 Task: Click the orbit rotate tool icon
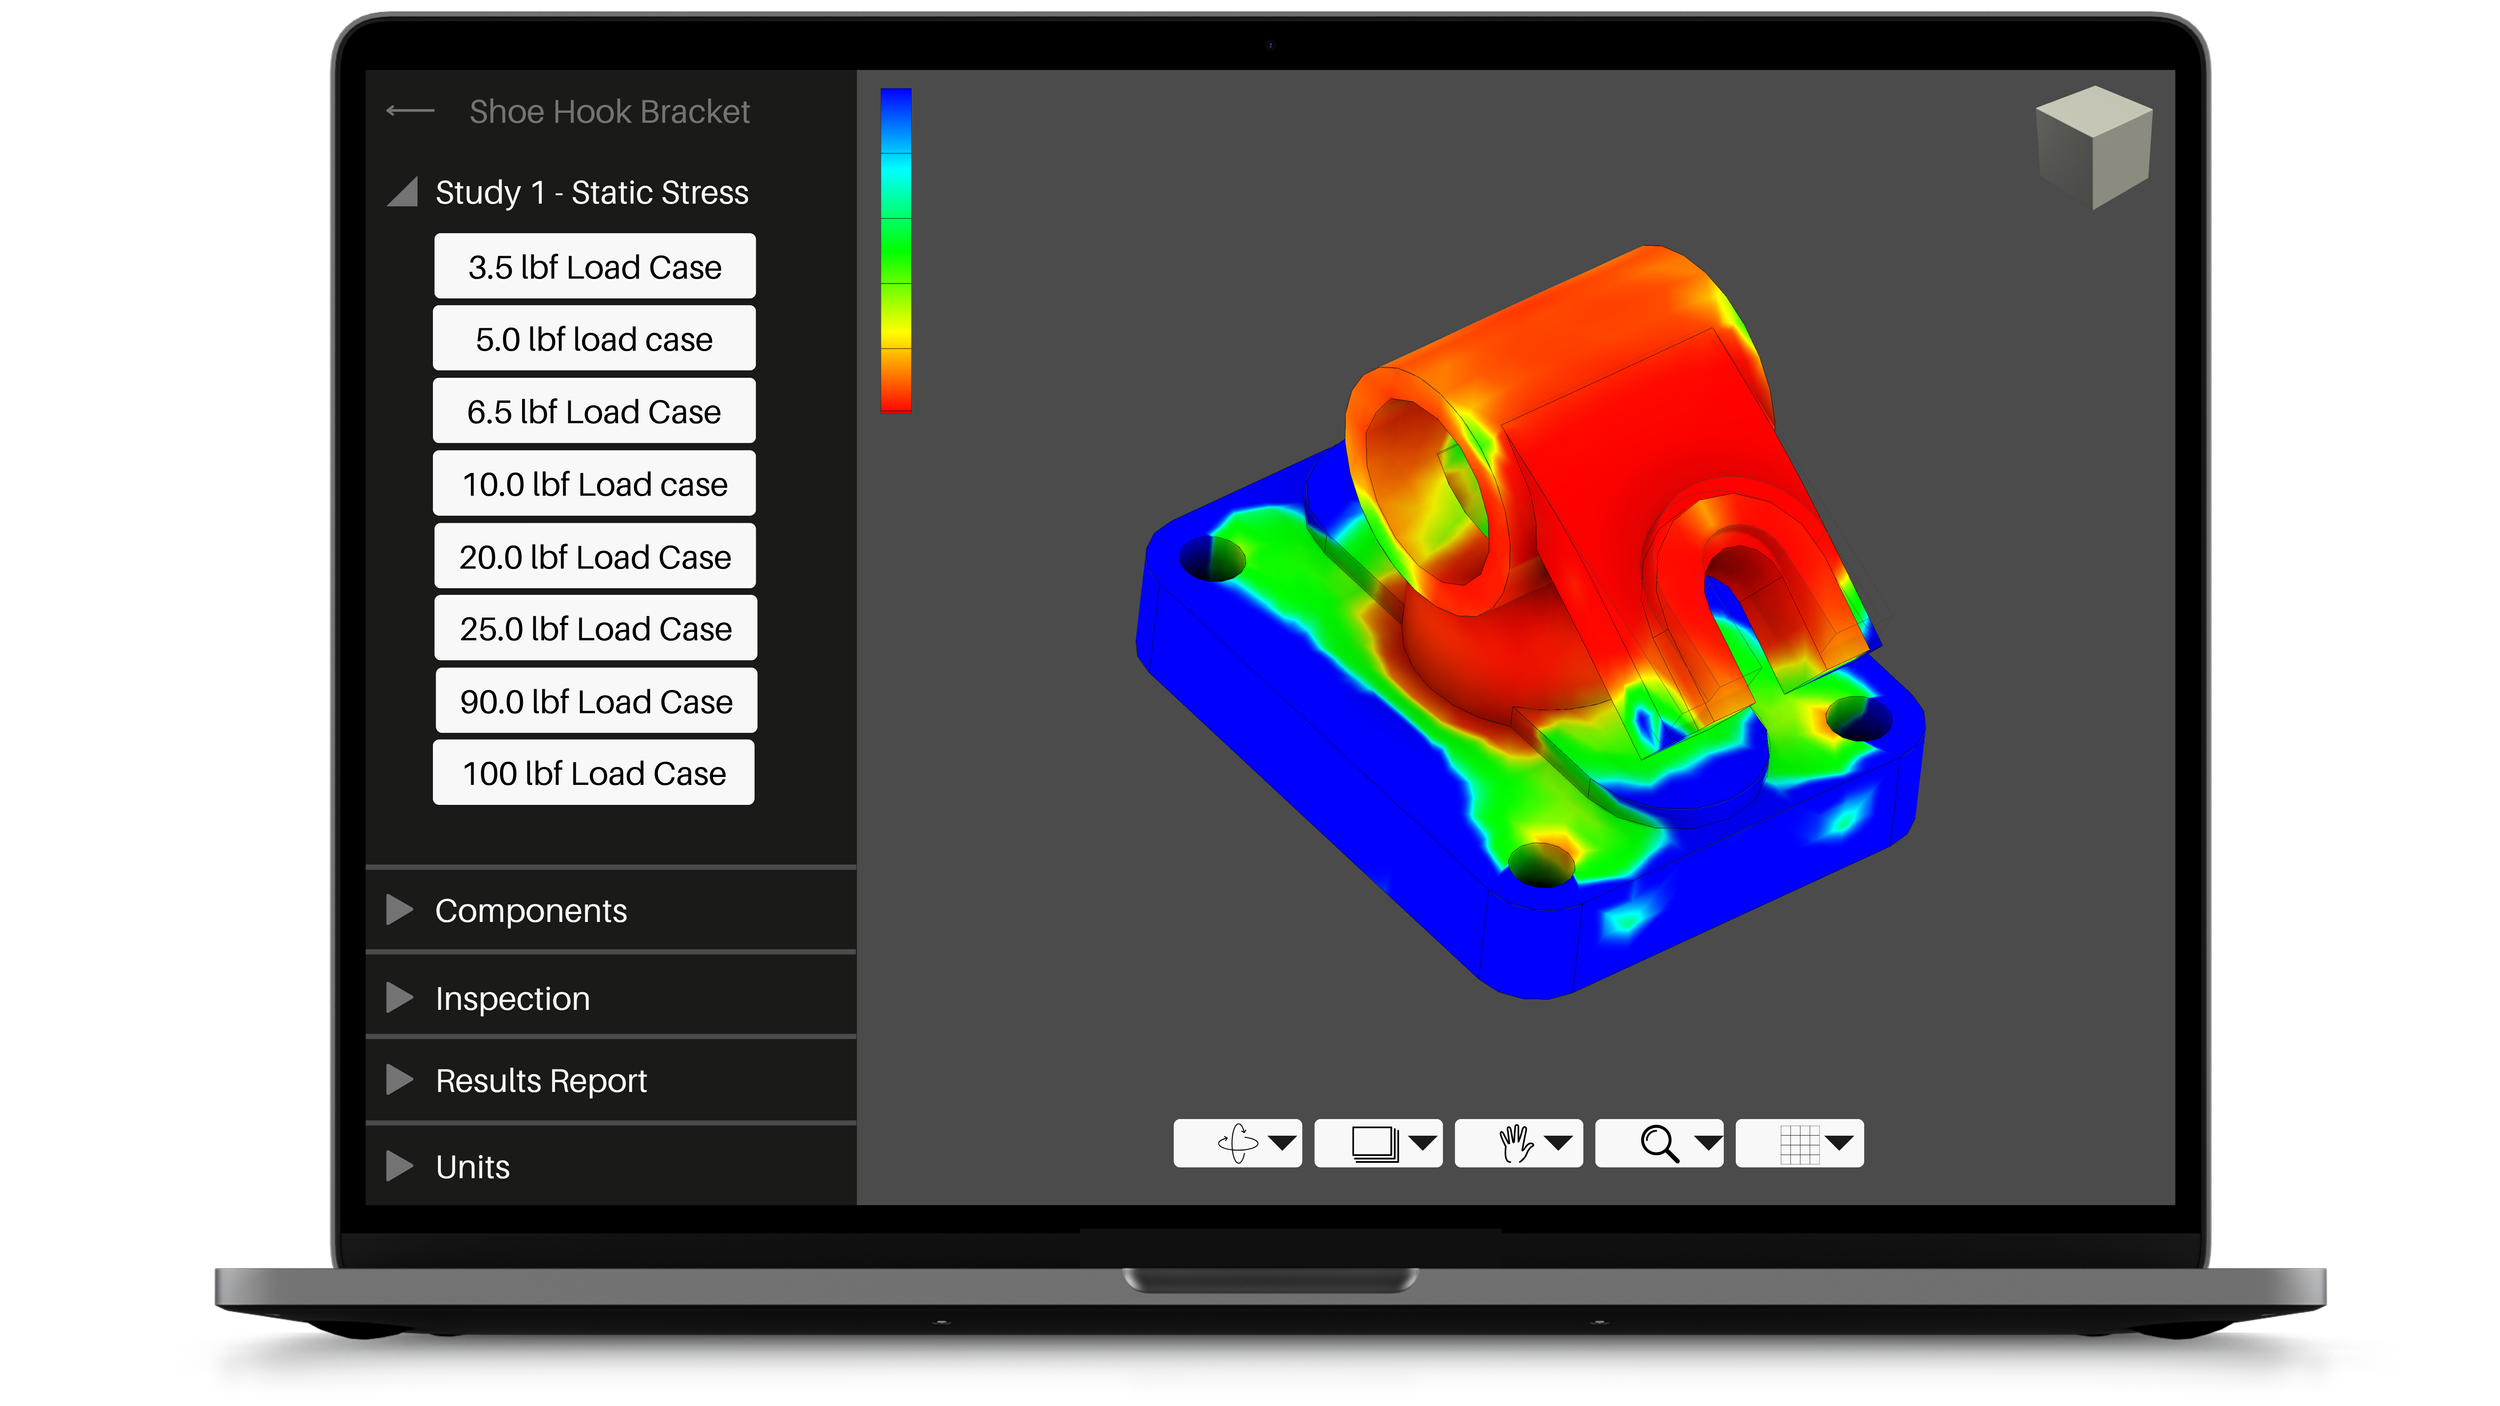click(x=1238, y=1143)
